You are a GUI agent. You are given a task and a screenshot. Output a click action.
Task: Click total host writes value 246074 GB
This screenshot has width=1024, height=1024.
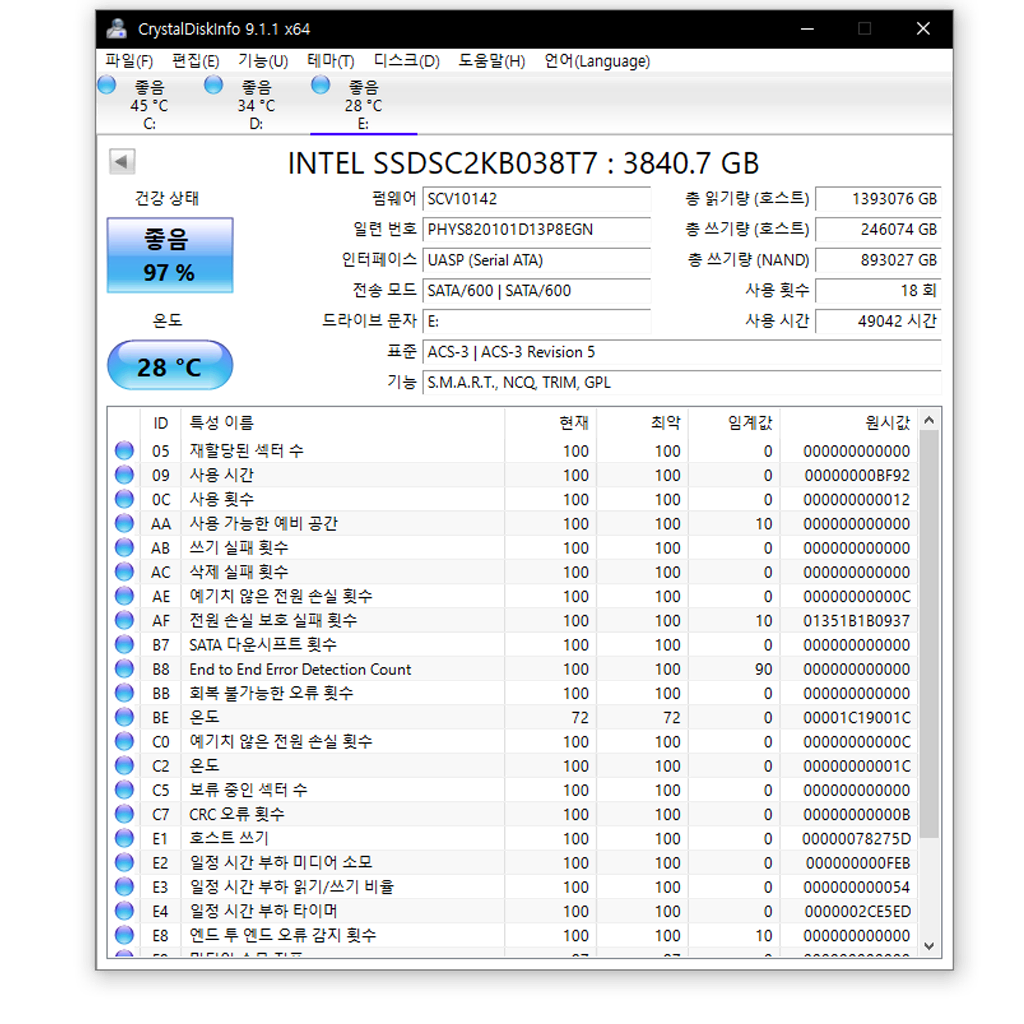pos(878,229)
